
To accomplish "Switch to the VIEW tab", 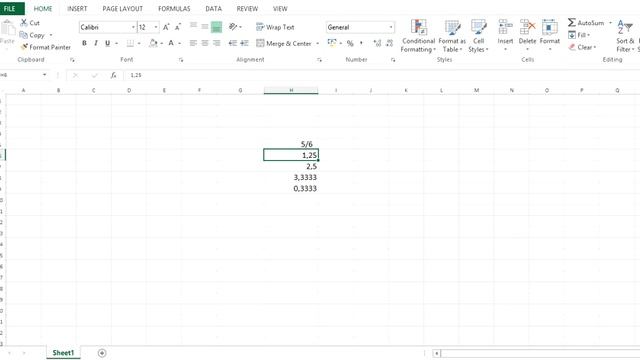I will pos(280,9).
